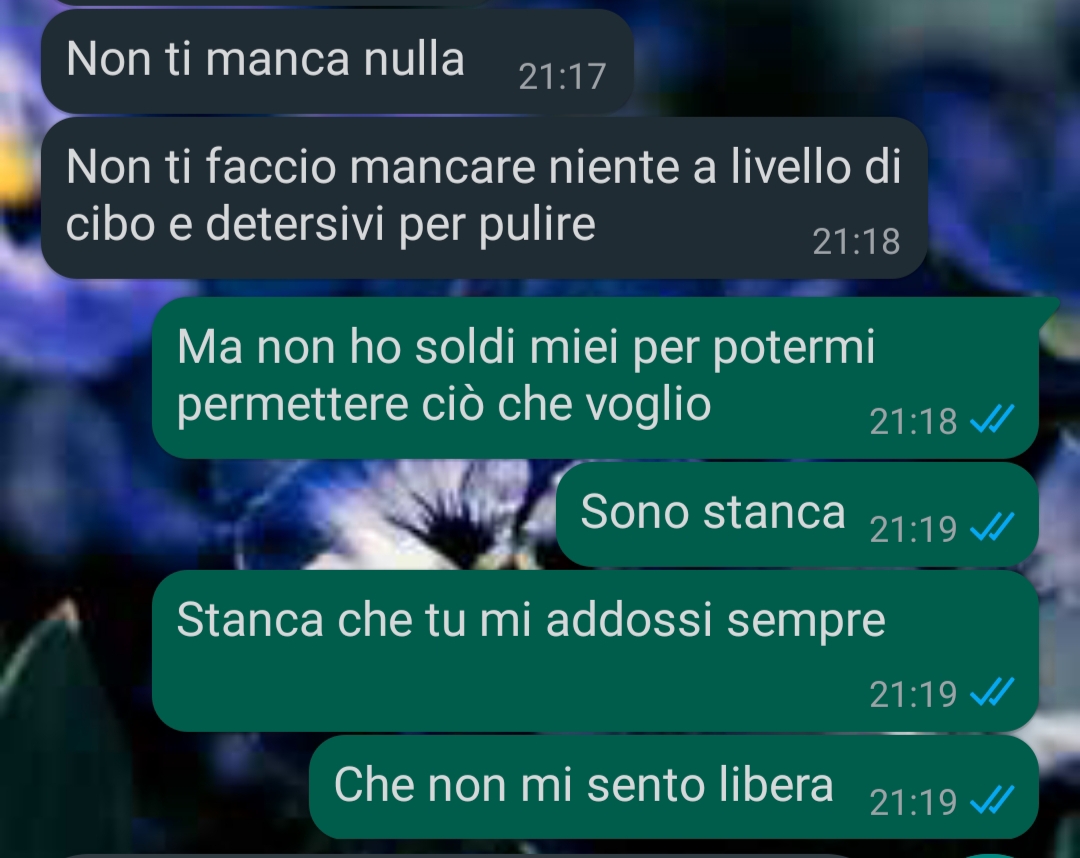Tap blue double-check on "Sono stanca" message
This screenshot has height=858, width=1080.
(x=992, y=528)
